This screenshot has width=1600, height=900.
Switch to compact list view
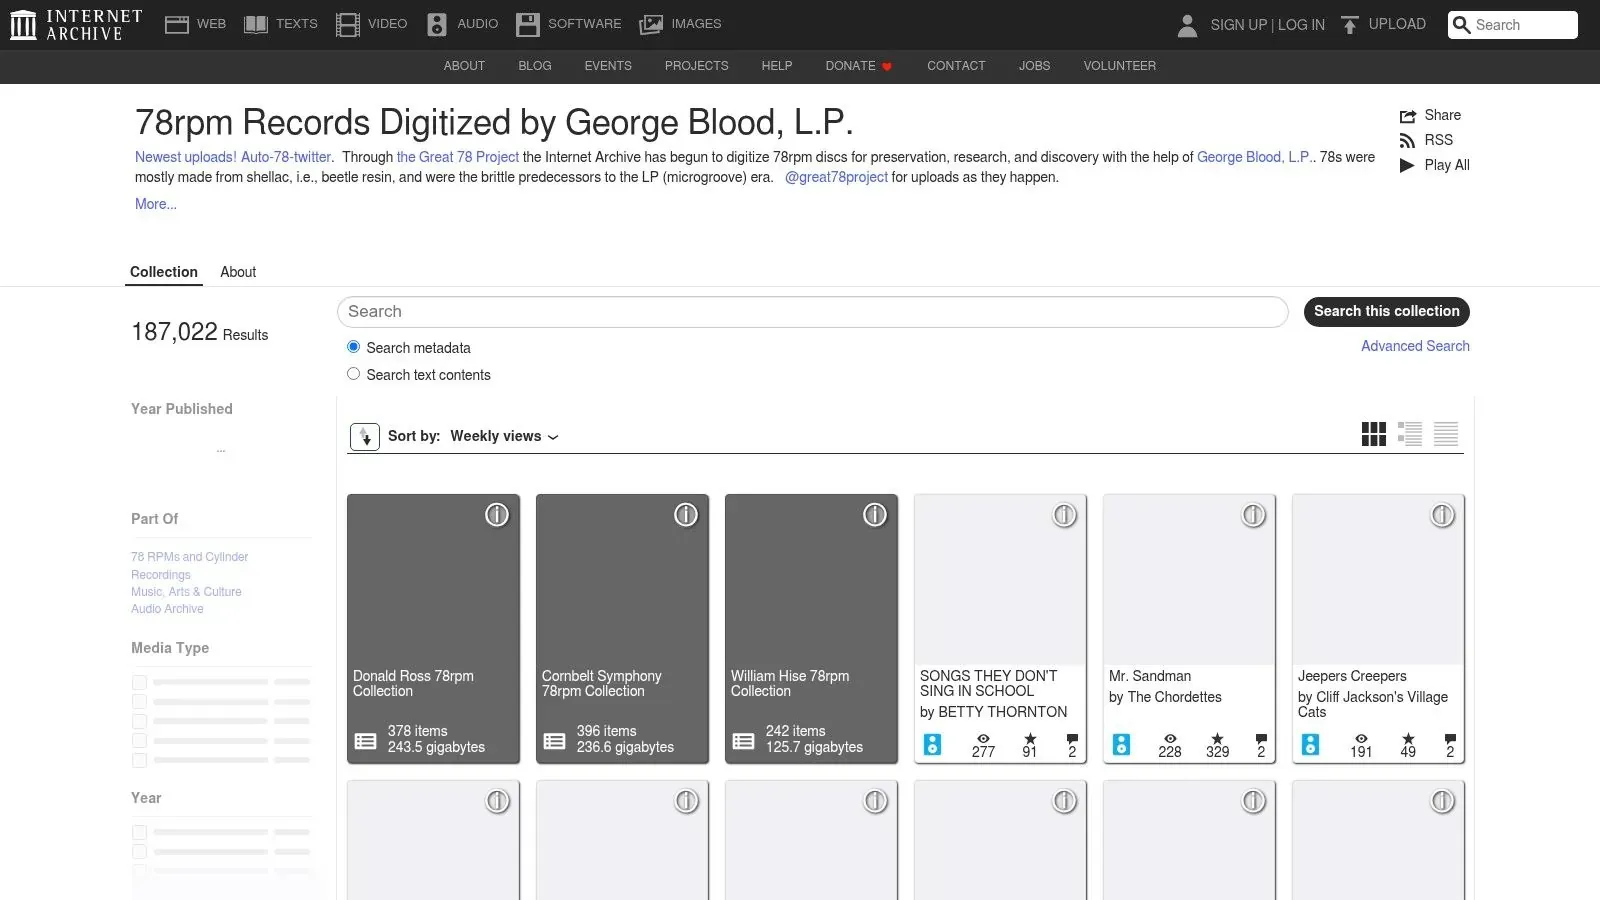pyautogui.click(x=1446, y=434)
